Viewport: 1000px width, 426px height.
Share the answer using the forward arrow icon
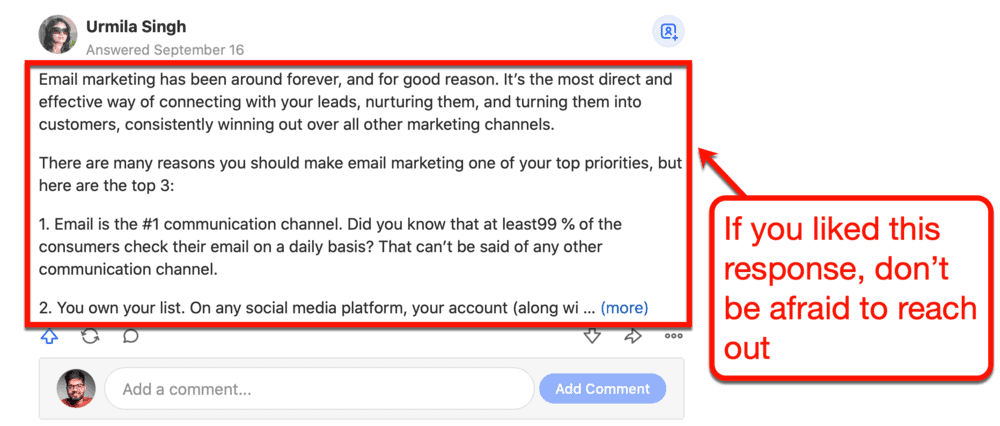coord(633,336)
